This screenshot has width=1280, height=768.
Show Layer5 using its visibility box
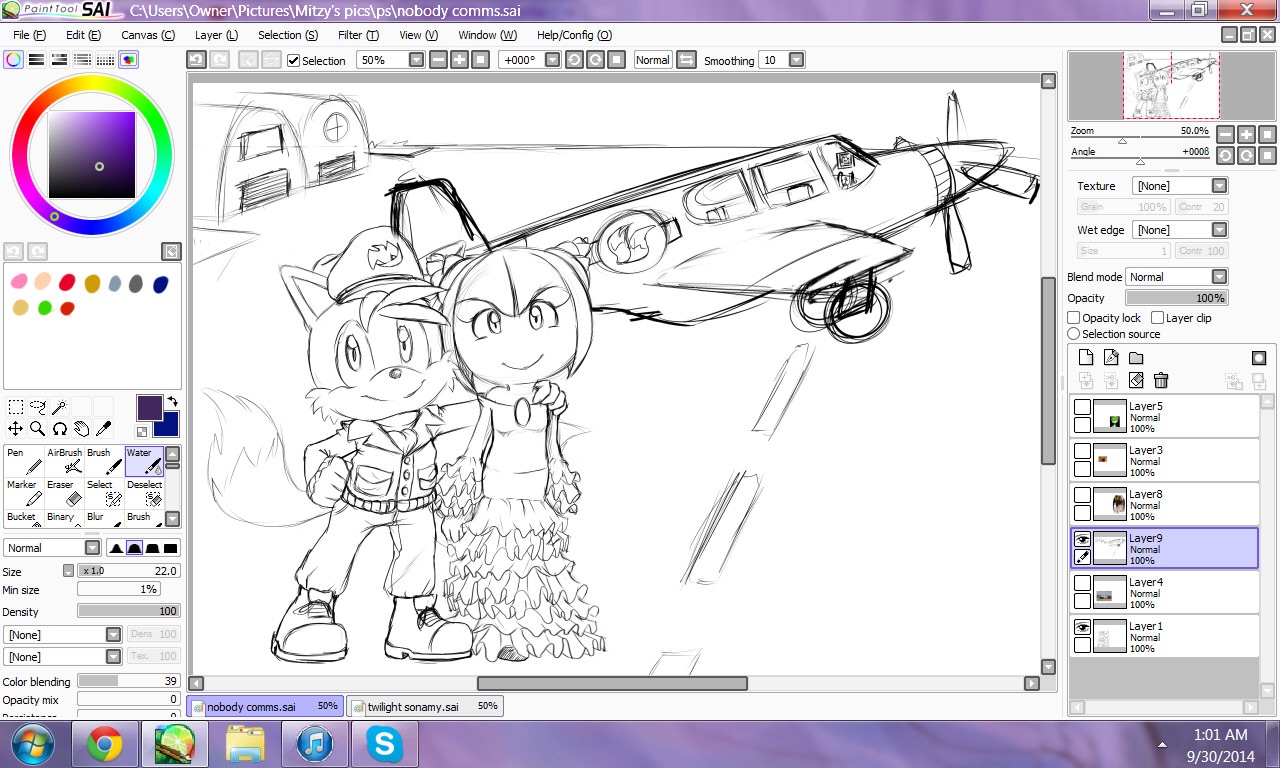click(x=1082, y=407)
